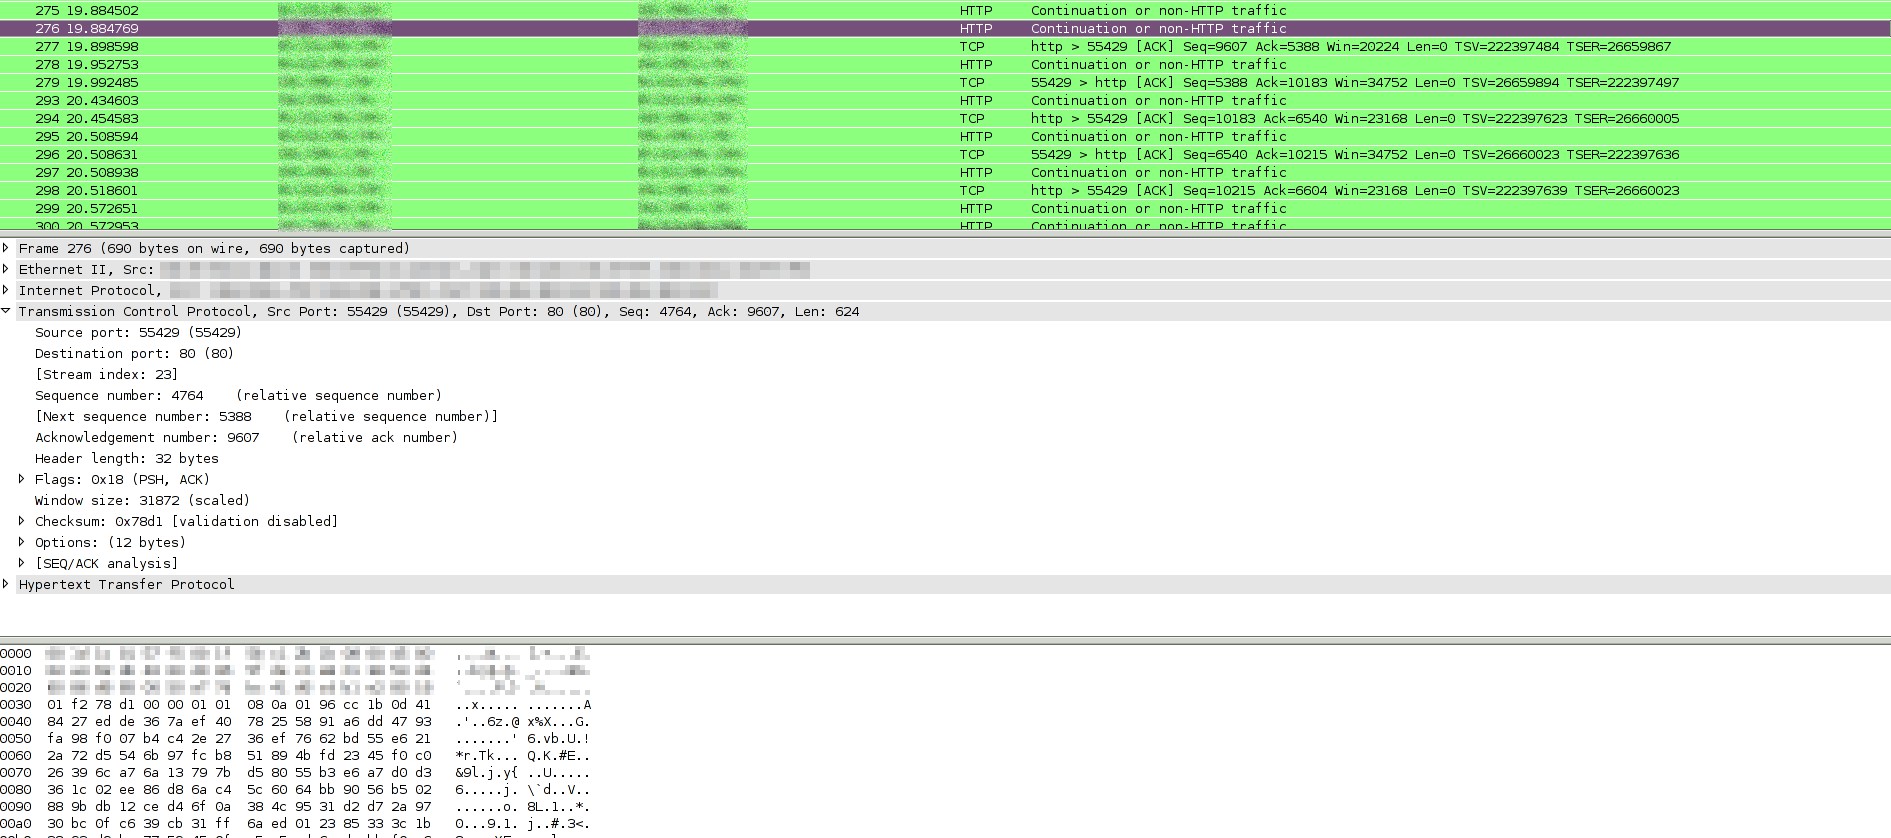1891x838 pixels.
Task: Select TCP packet 298 at 20.518601
Action: tap(945, 190)
